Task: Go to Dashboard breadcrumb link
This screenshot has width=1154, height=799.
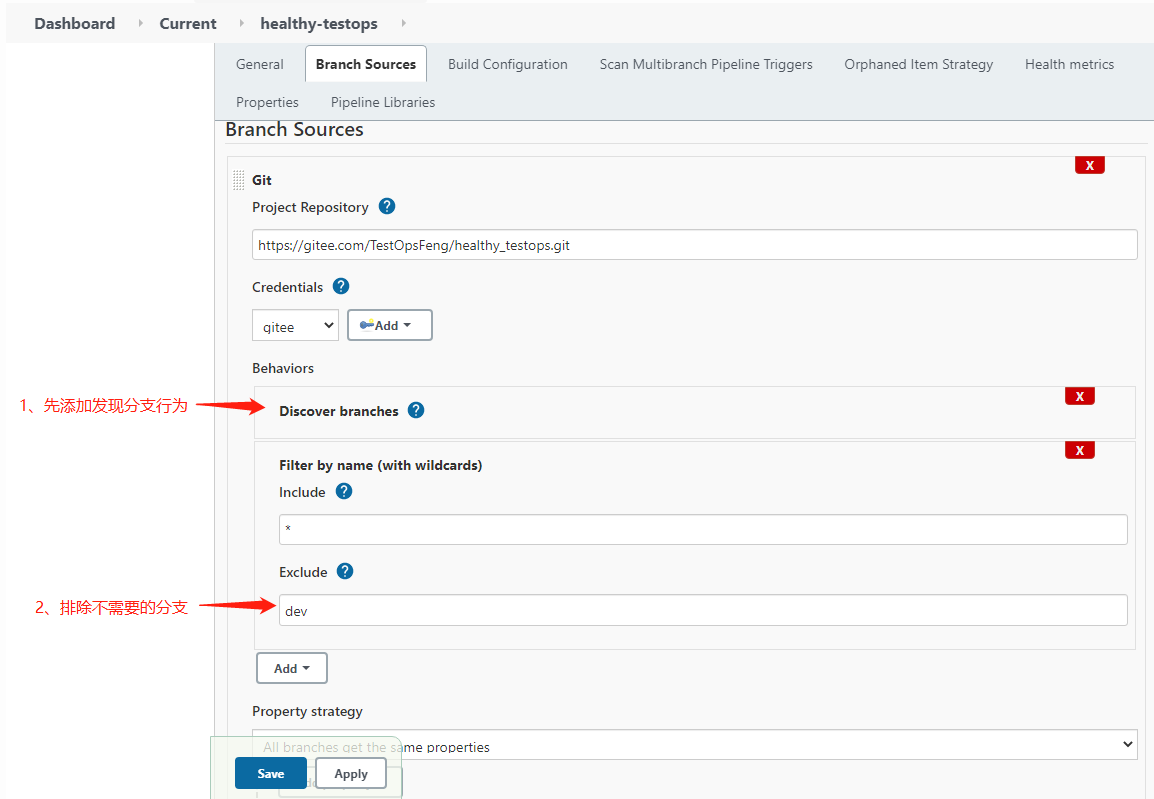Action: (x=74, y=24)
